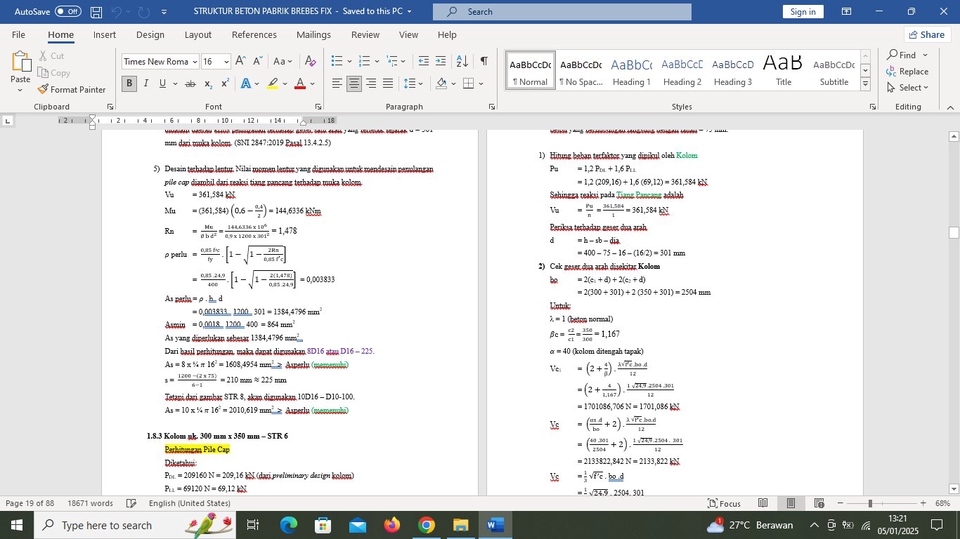Toggle Subscript formatting
The image size is (960, 539).
(x=208, y=83)
